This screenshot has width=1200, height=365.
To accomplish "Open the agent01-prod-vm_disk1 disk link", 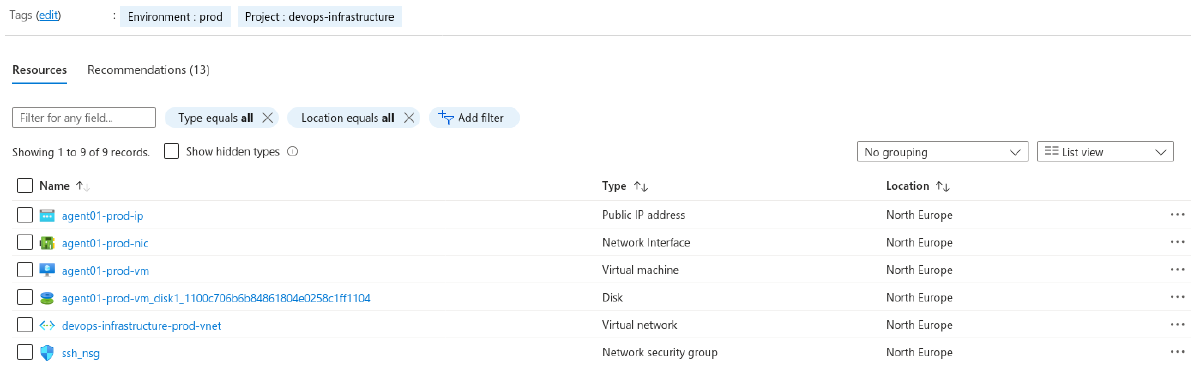I will coord(217,298).
